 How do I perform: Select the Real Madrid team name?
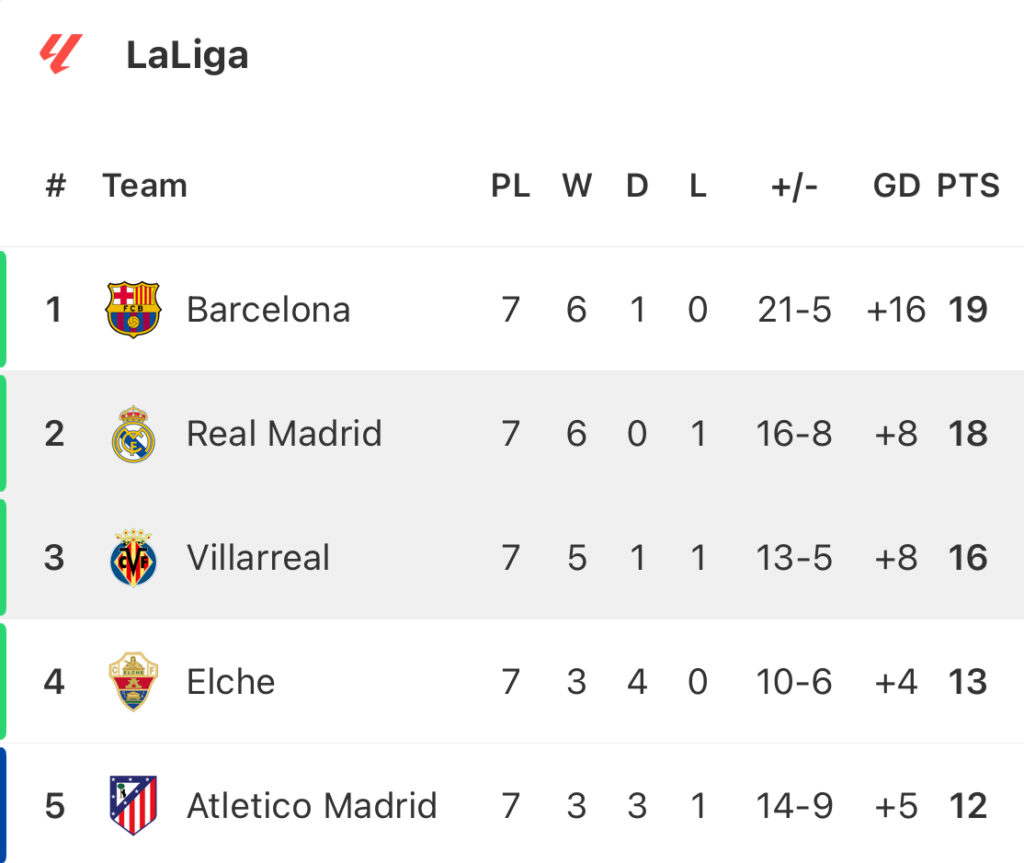pyautogui.click(x=284, y=434)
